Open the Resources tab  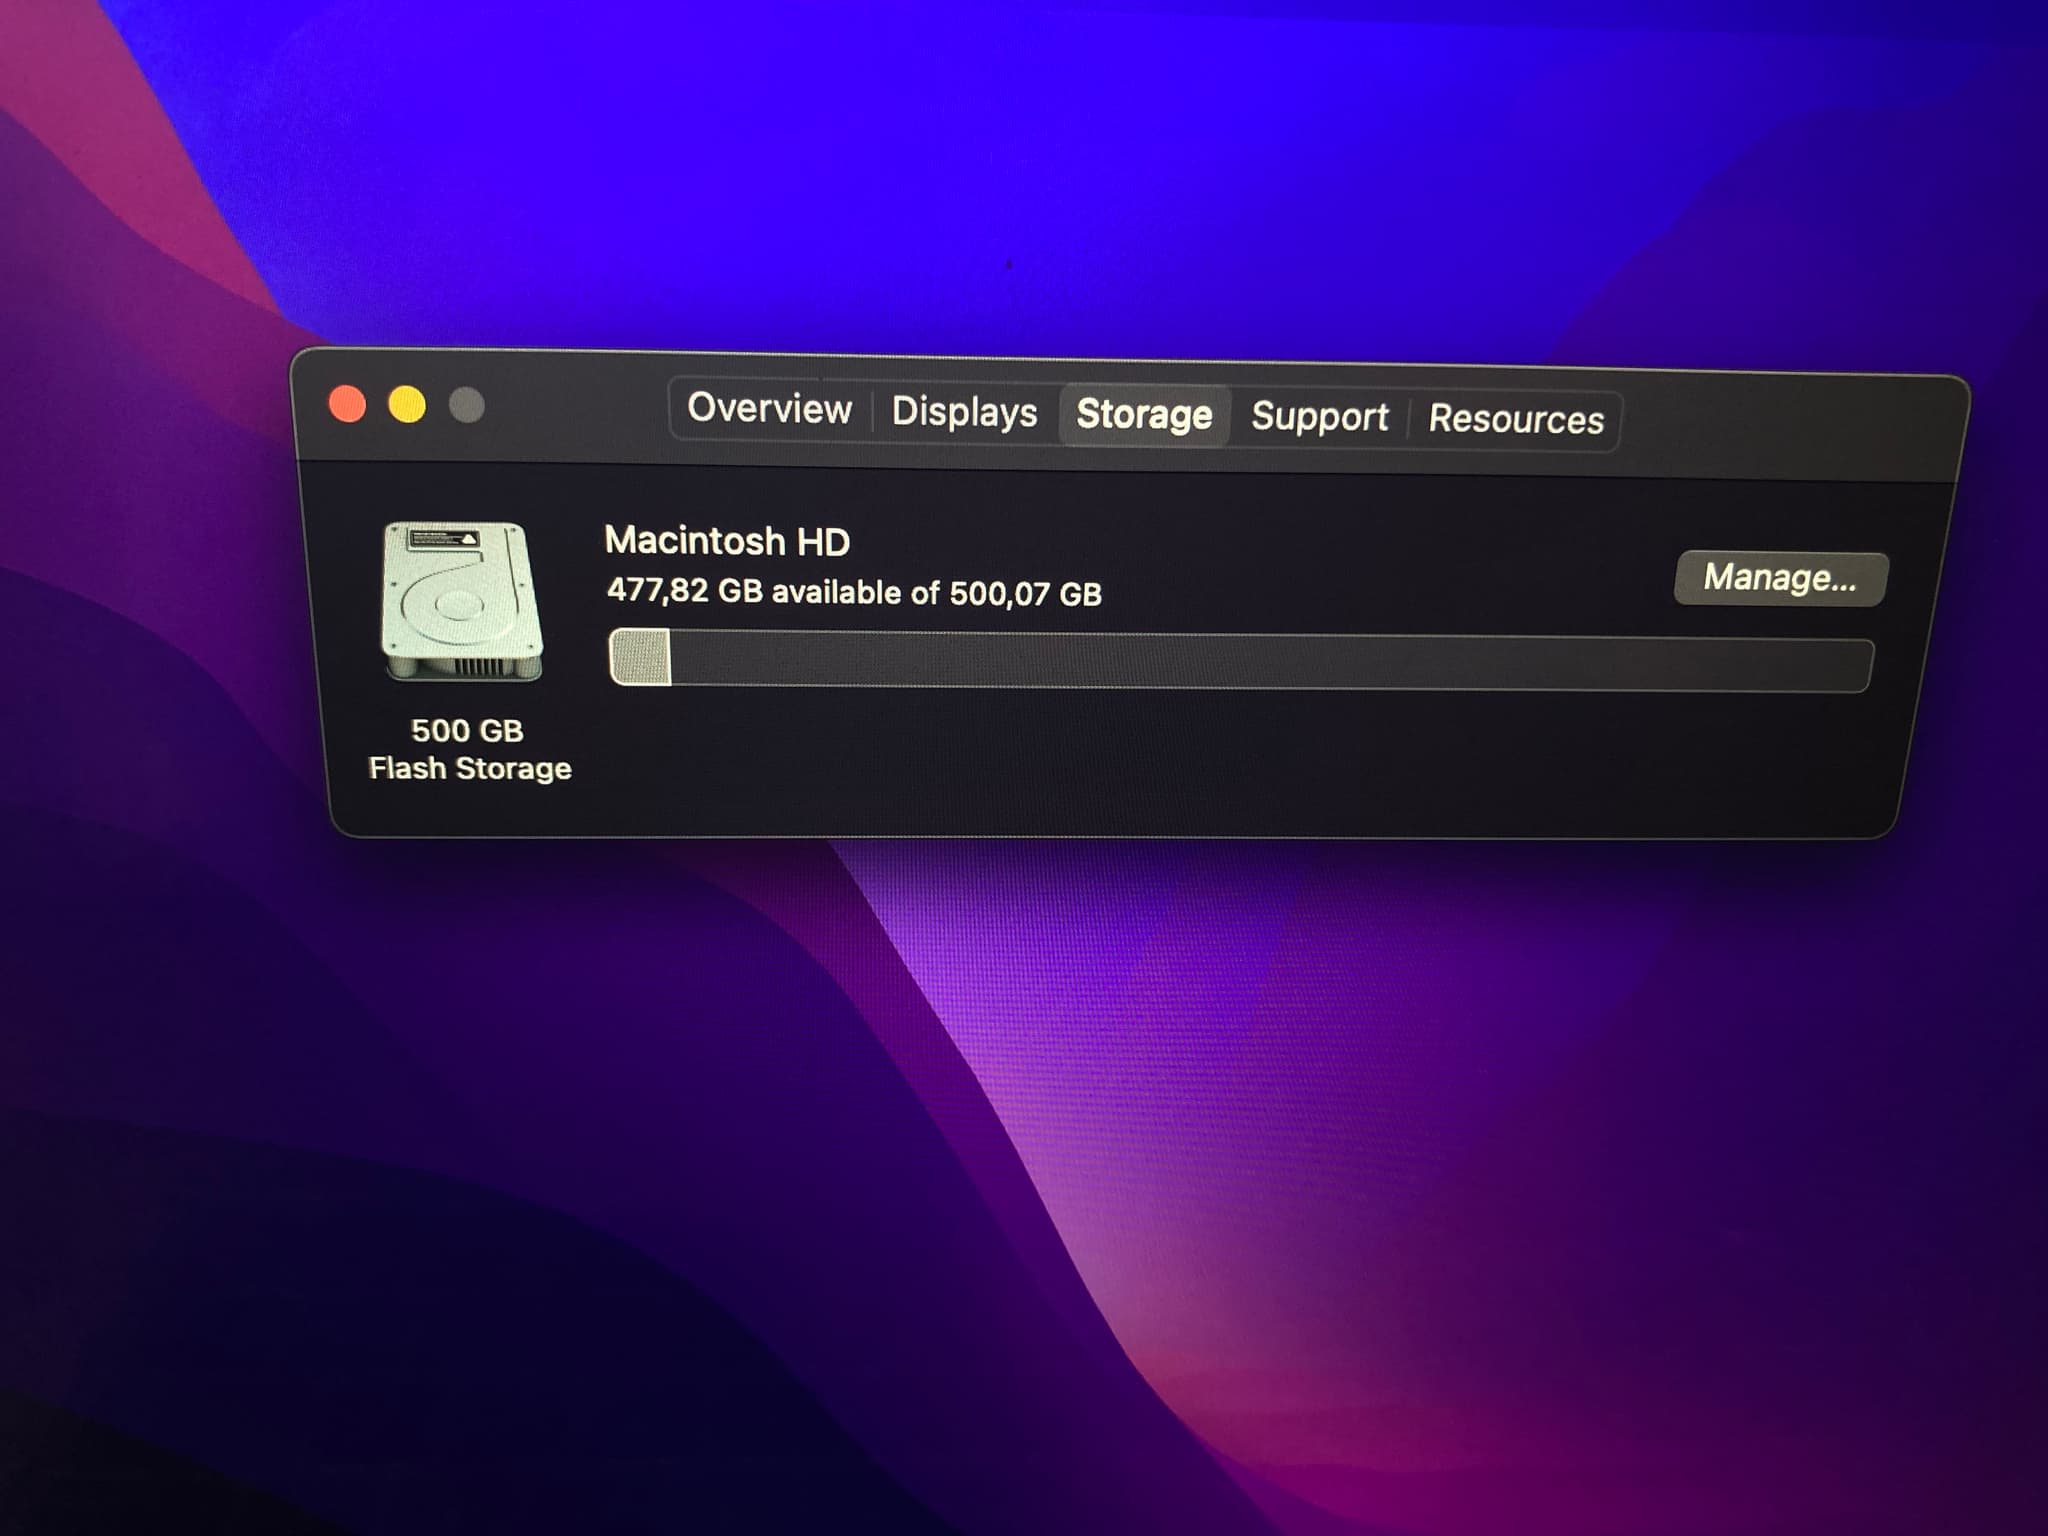(1516, 419)
